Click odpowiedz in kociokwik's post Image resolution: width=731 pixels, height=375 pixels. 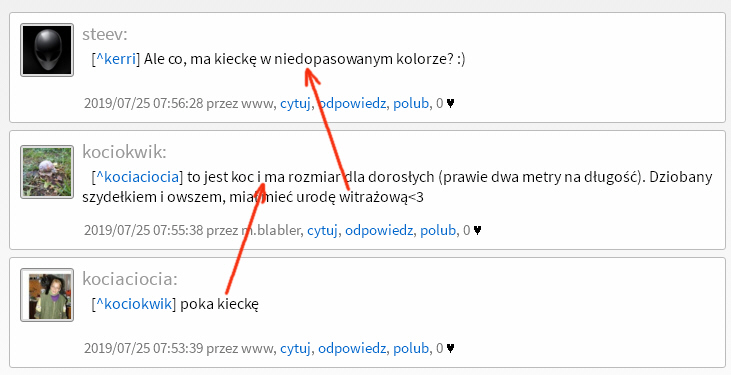(379, 230)
